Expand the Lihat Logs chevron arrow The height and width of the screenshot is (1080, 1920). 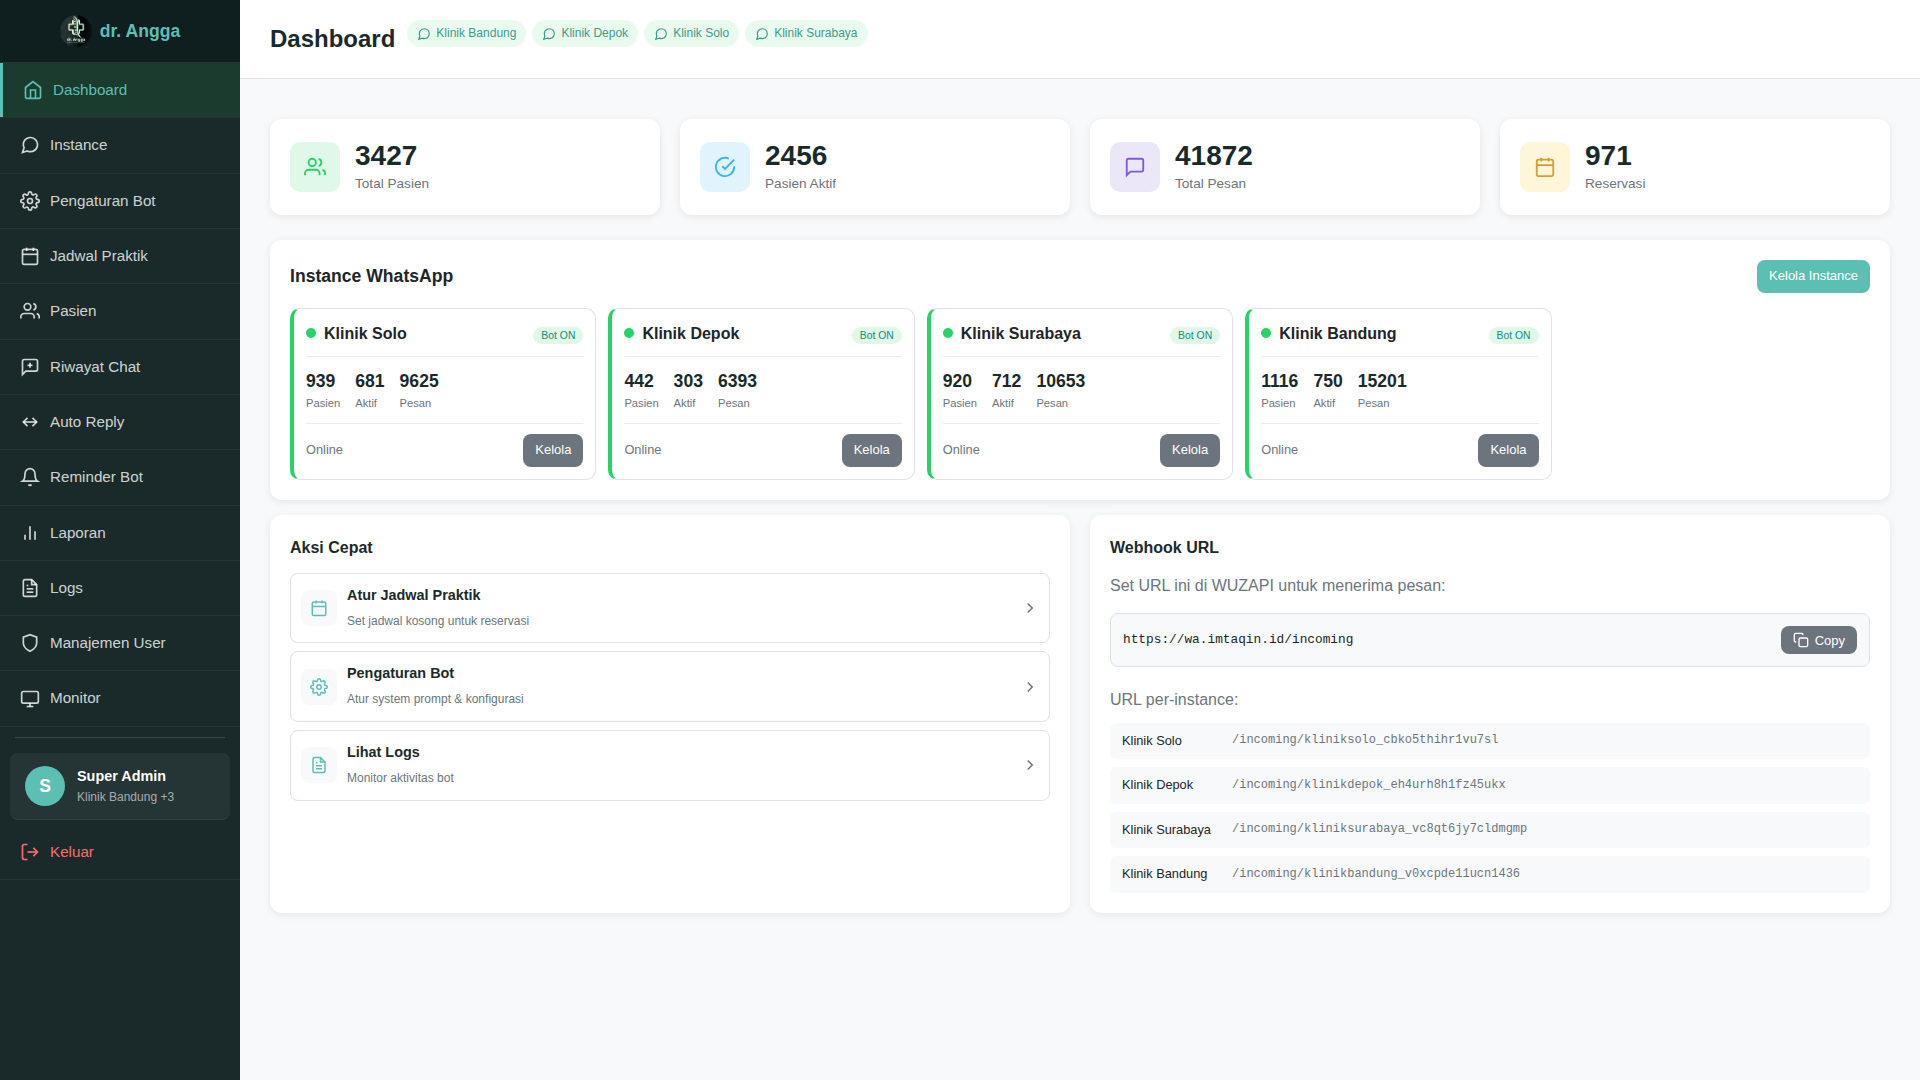click(x=1030, y=765)
